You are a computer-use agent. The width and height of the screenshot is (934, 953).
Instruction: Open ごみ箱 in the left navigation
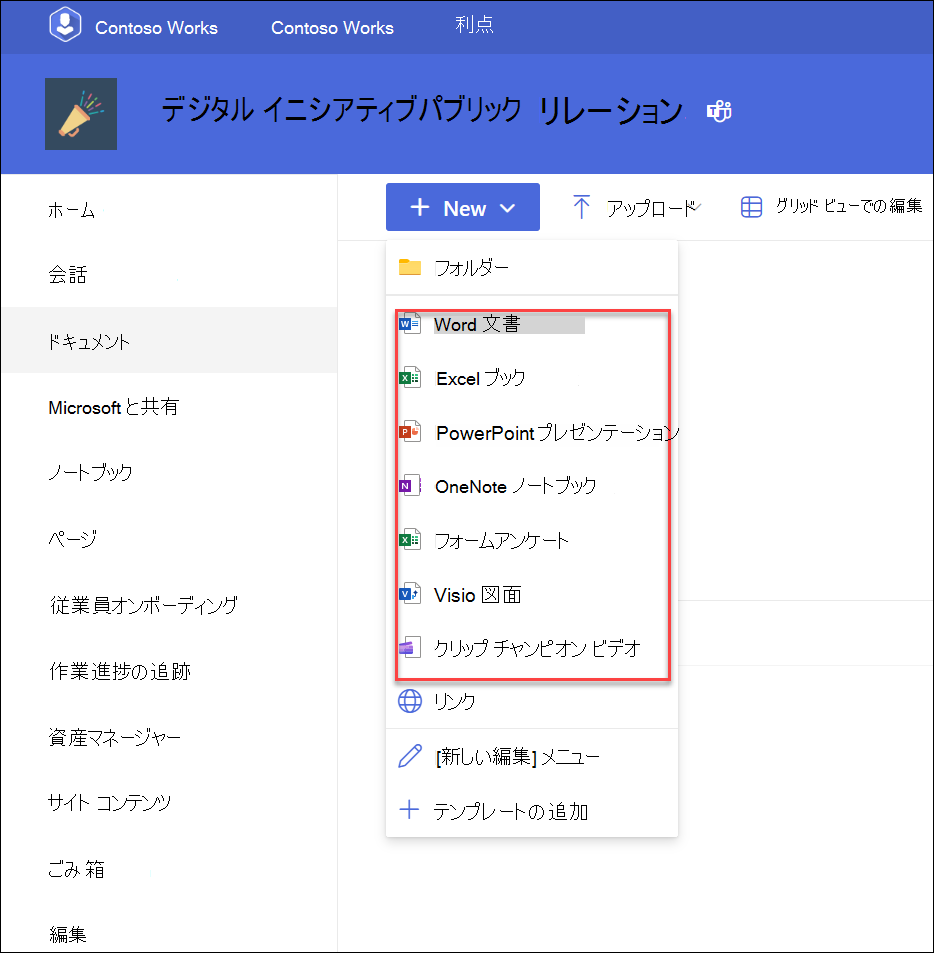[x=77, y=870]
